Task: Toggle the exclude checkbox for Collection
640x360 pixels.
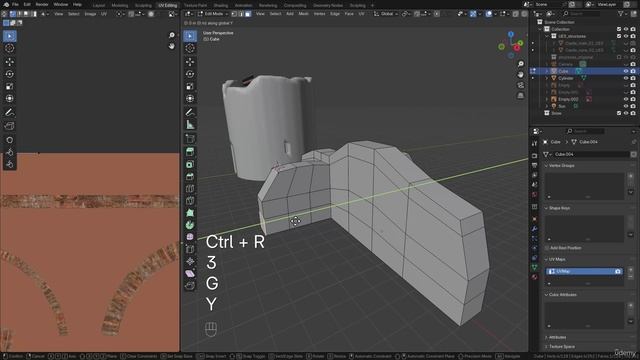Action: click(619, 29)
